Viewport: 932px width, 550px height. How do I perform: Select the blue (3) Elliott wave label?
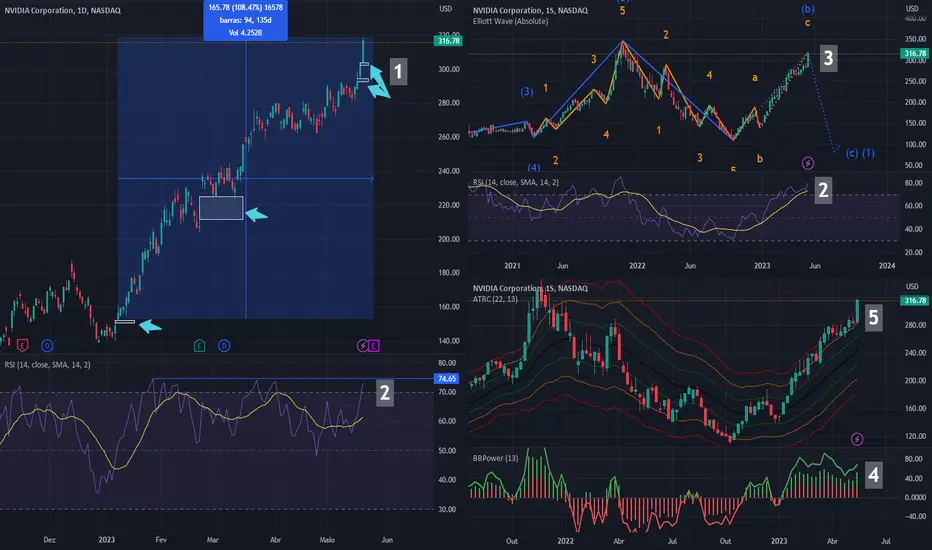527,92
